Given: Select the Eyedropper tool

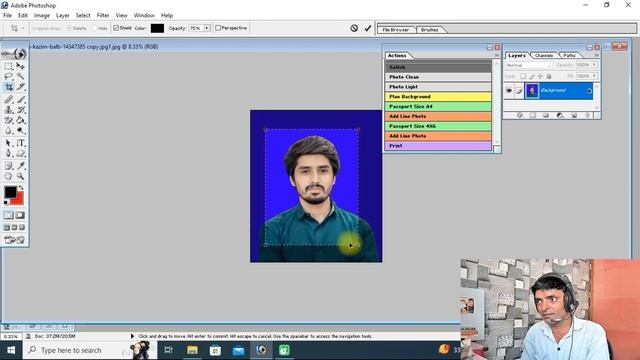Looking at the screenshot, I should click(20, 166).
